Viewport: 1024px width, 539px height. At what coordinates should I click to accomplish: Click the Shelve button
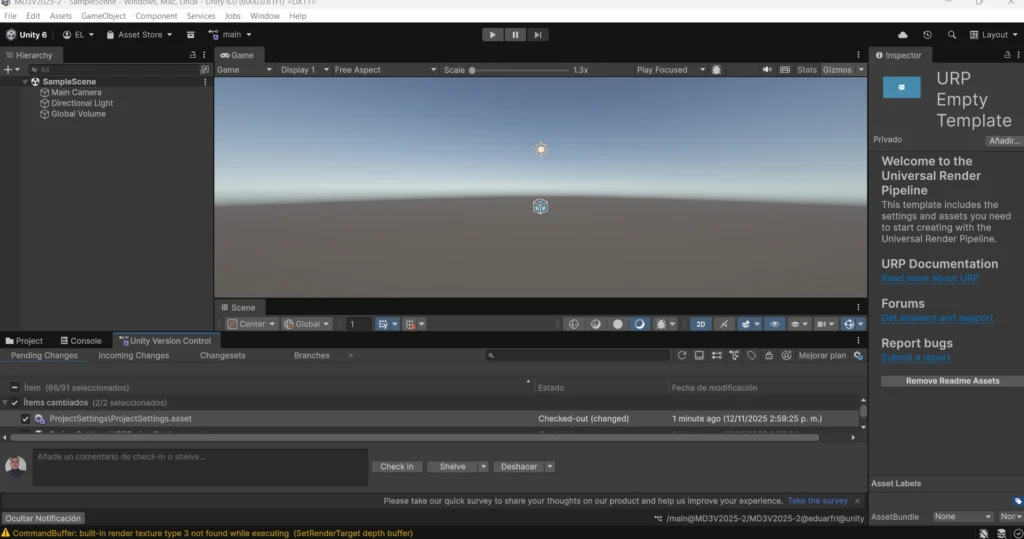click(x=452, y=466)
